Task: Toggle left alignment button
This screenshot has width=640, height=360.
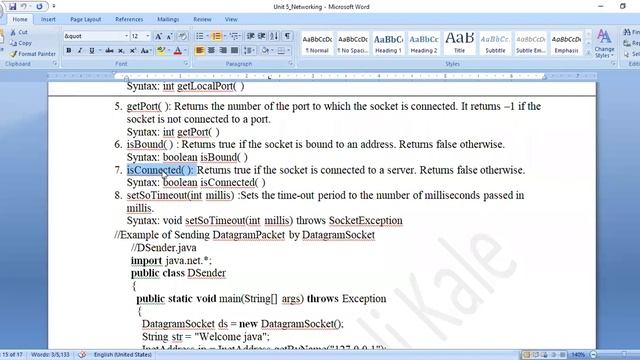Action: click(200, 51)
